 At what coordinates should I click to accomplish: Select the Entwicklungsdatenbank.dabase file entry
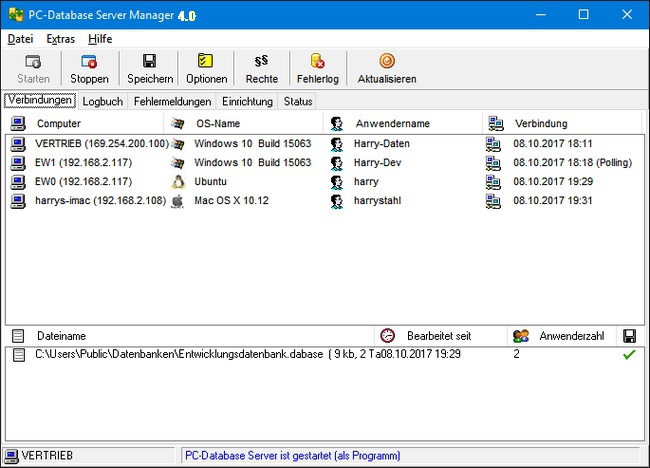(180, 354)
